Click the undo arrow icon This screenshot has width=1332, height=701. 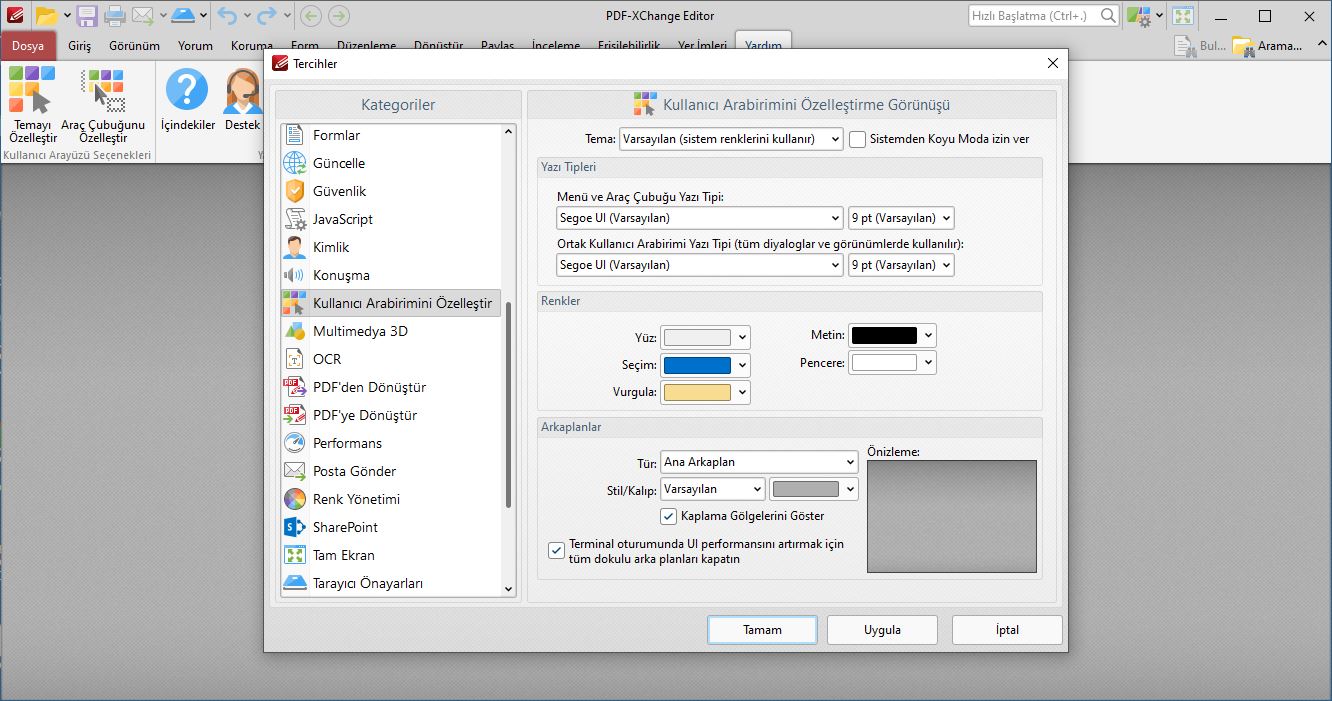228,15
